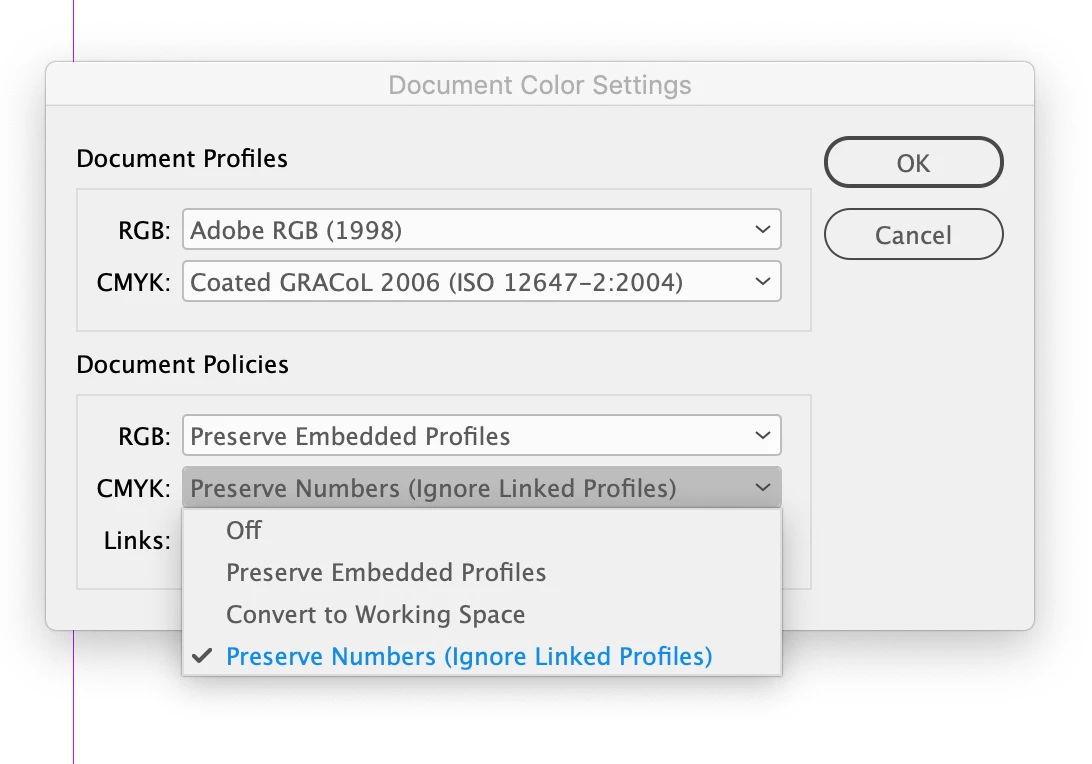Screen dimensions: 1092x764
Task: Click the Document Policies section heading
Action: [x=182, y=365]
